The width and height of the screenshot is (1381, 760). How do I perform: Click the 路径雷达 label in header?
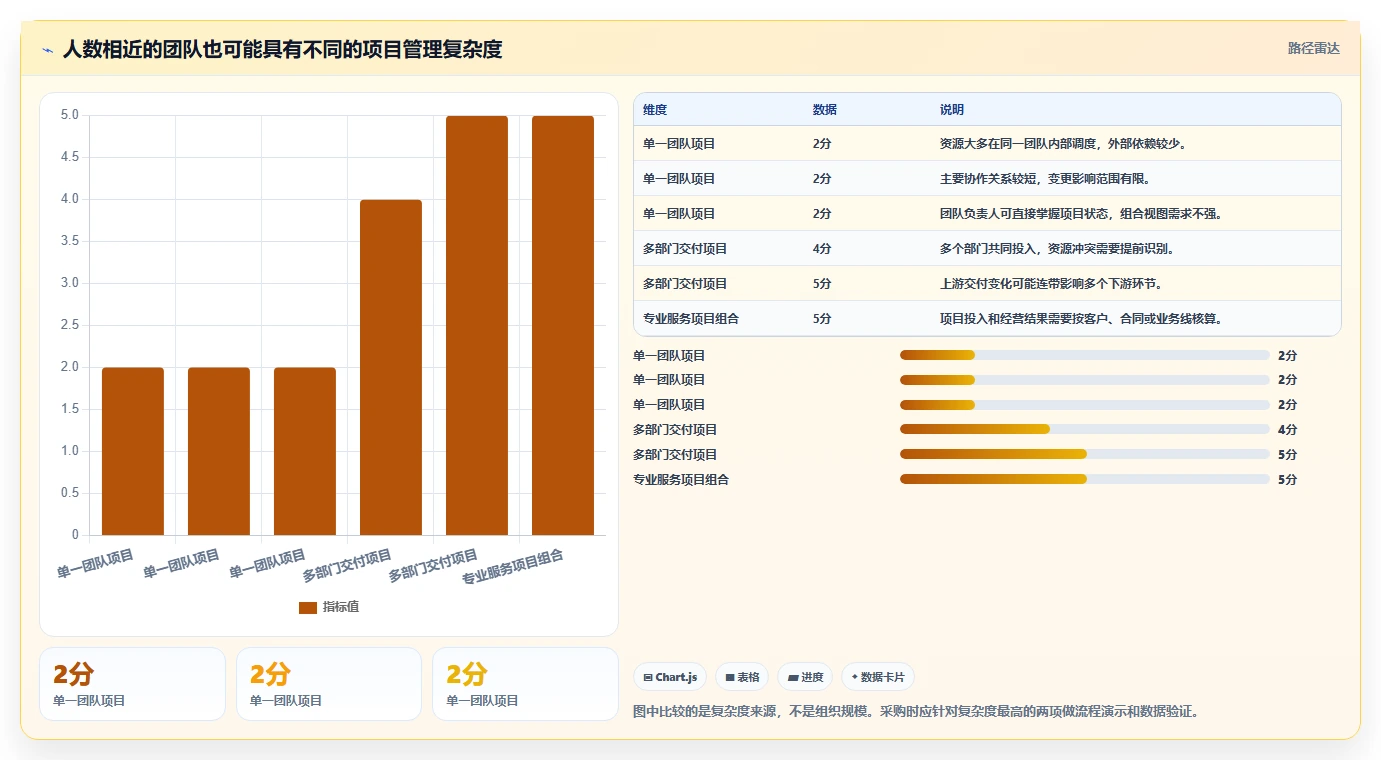(x=1313, y=48)
